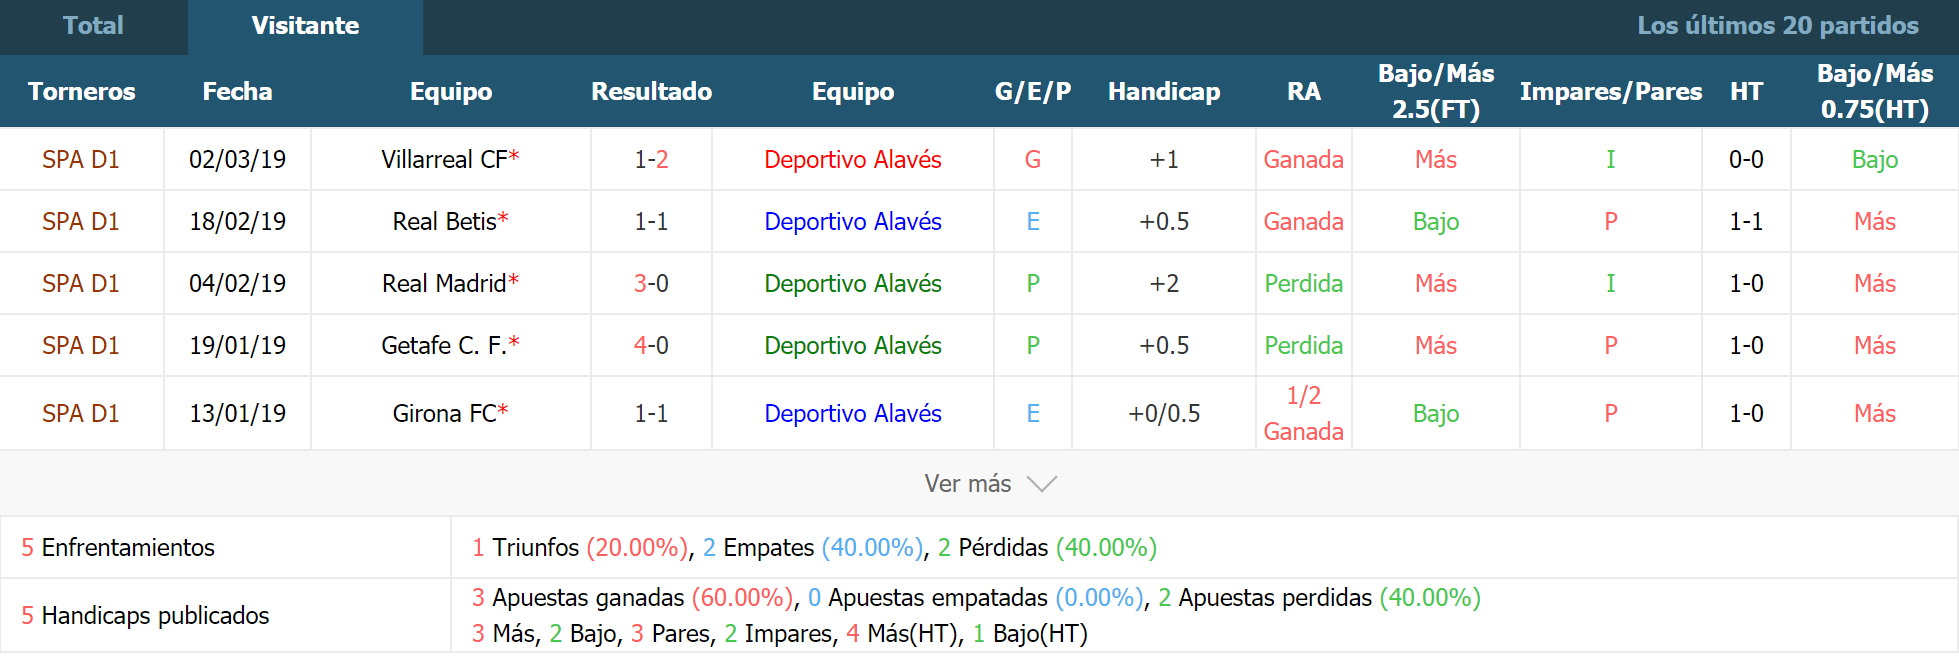Open Deportivo Alavés in the 13/01/19 row
Image resolution: width=1959 pixels, height=664 pixels.
[852, 413]
